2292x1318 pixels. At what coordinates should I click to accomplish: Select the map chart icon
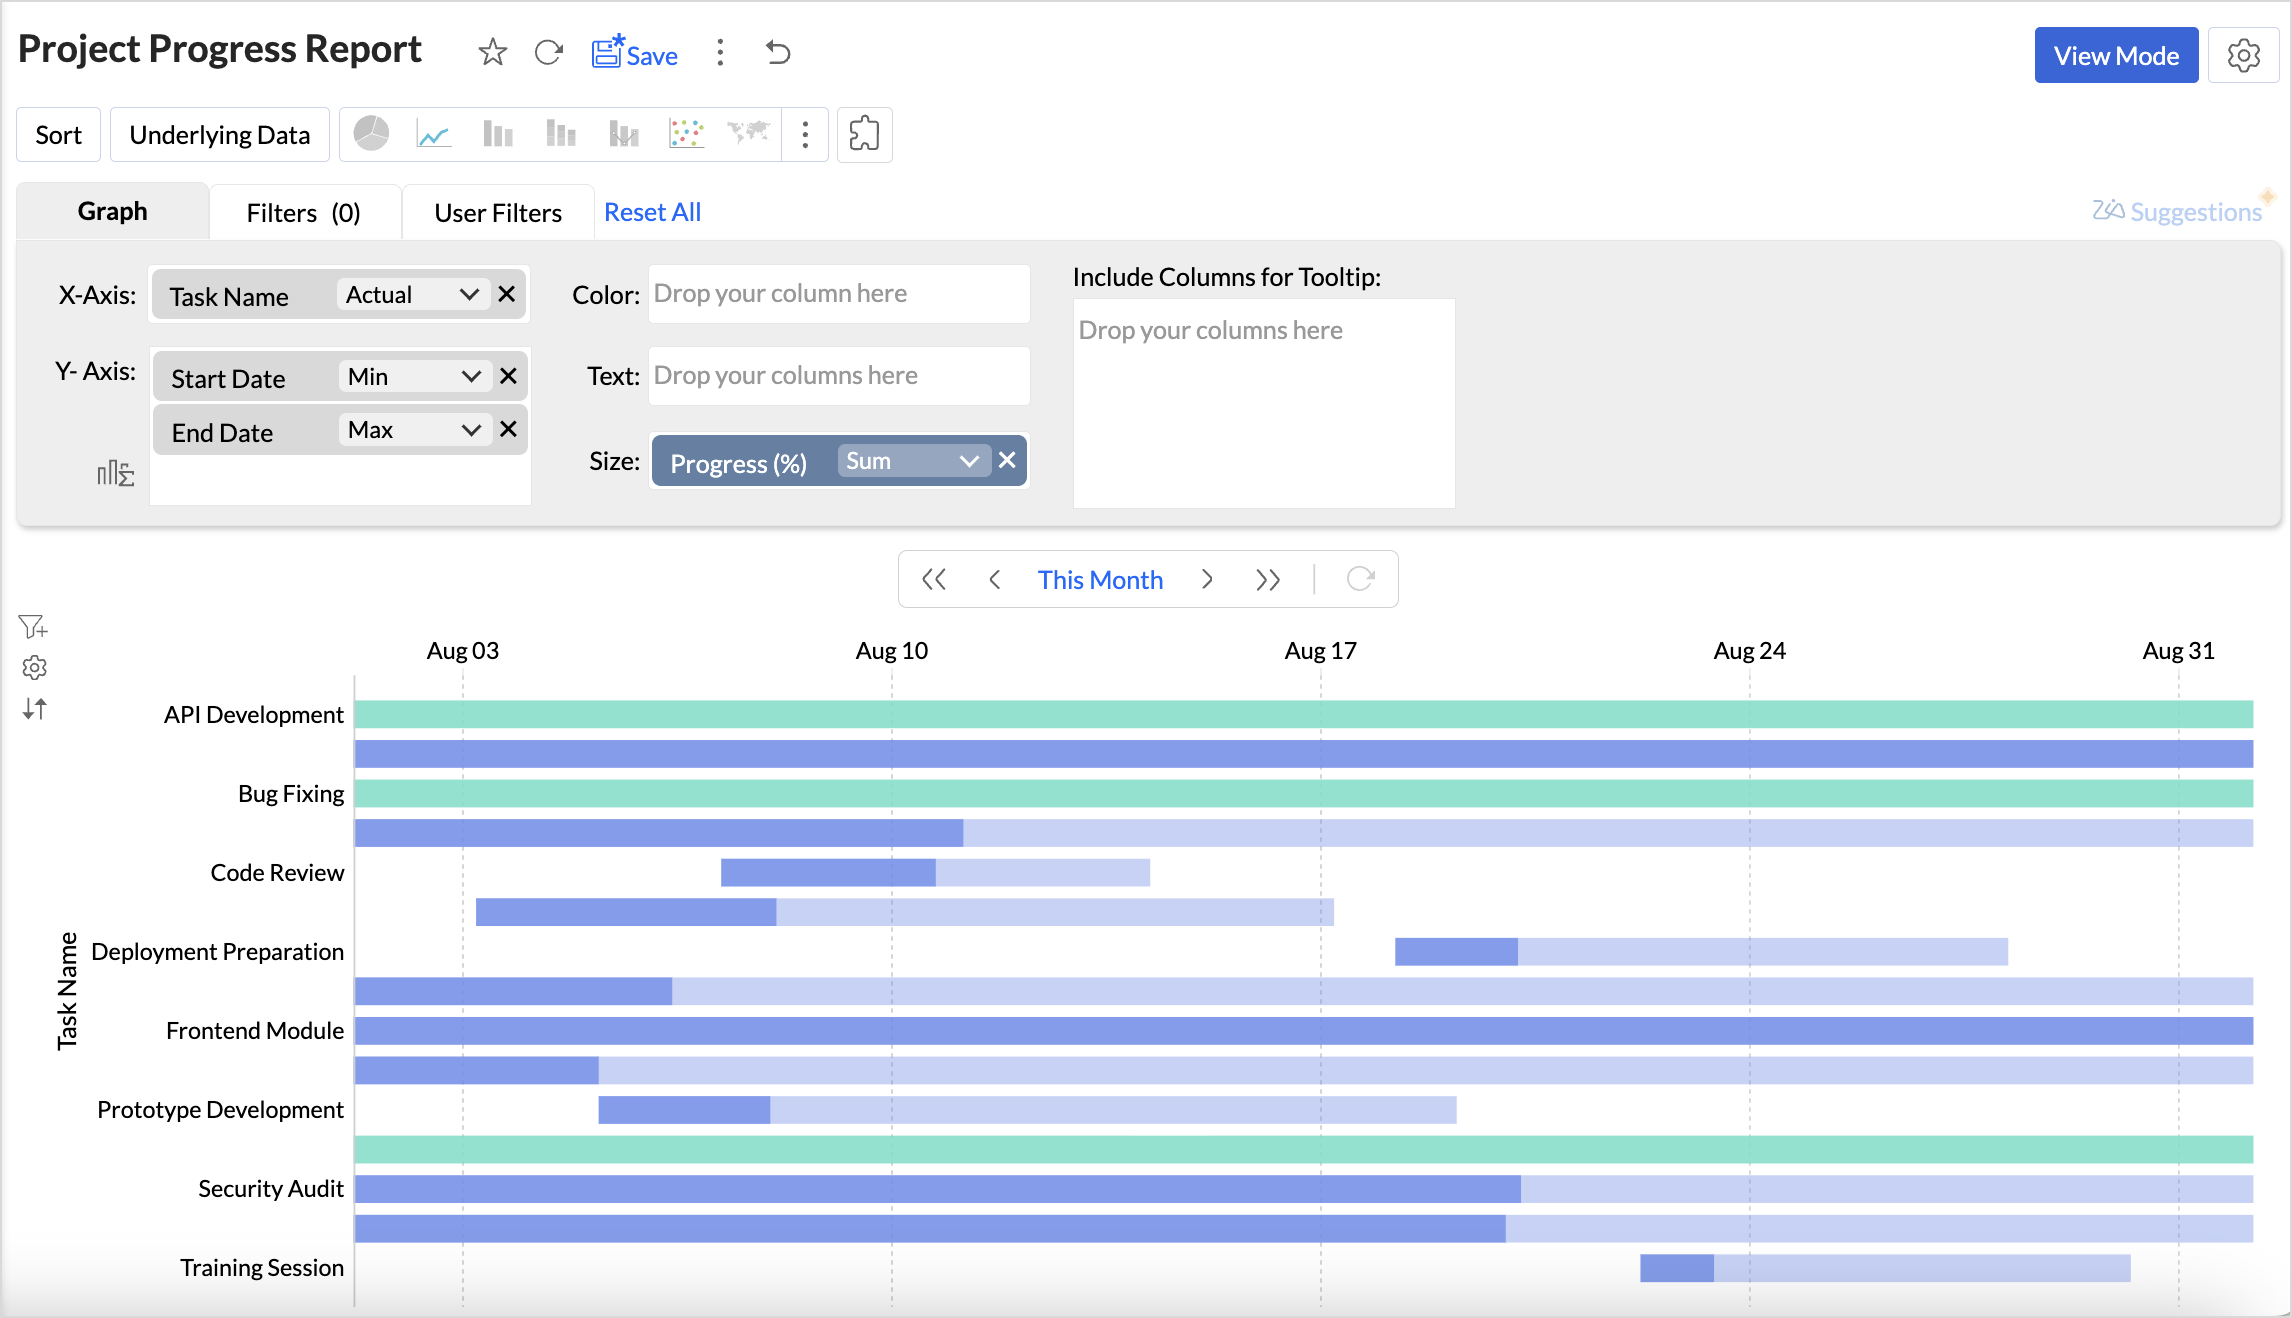(748, 134)
